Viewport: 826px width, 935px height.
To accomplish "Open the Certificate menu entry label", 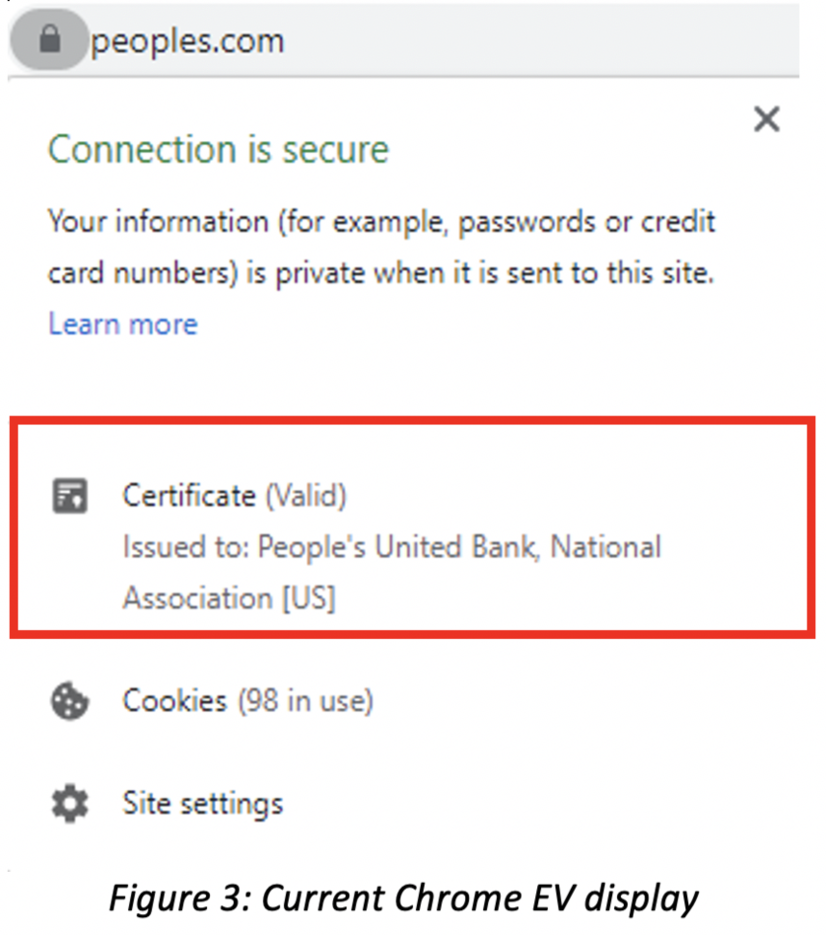I will pos(189,495).
